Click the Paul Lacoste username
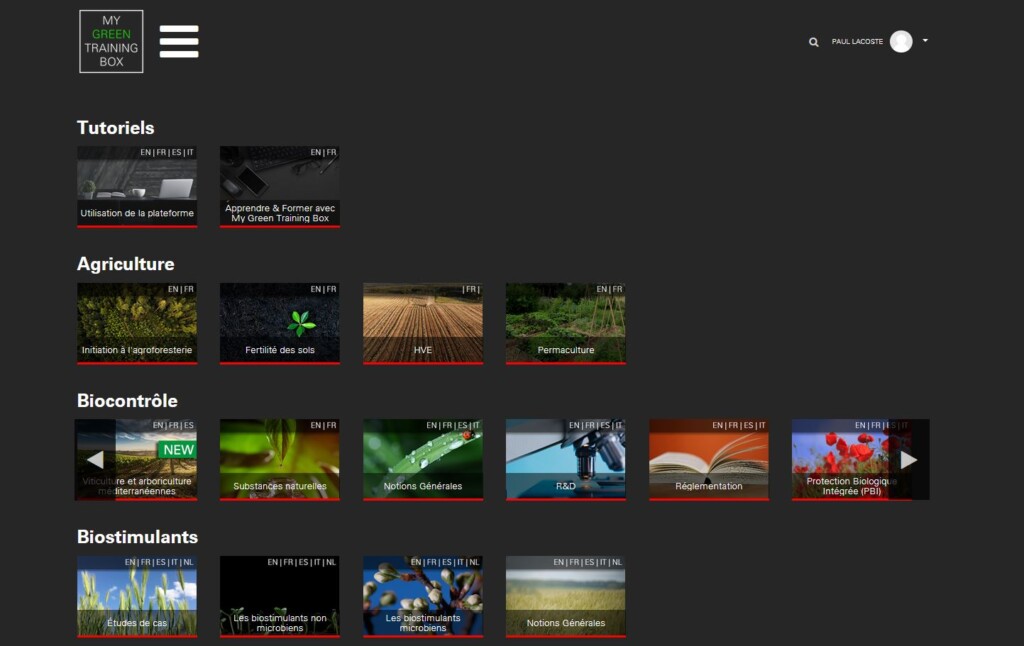1024x646 pixels. (x=857, y=42)
